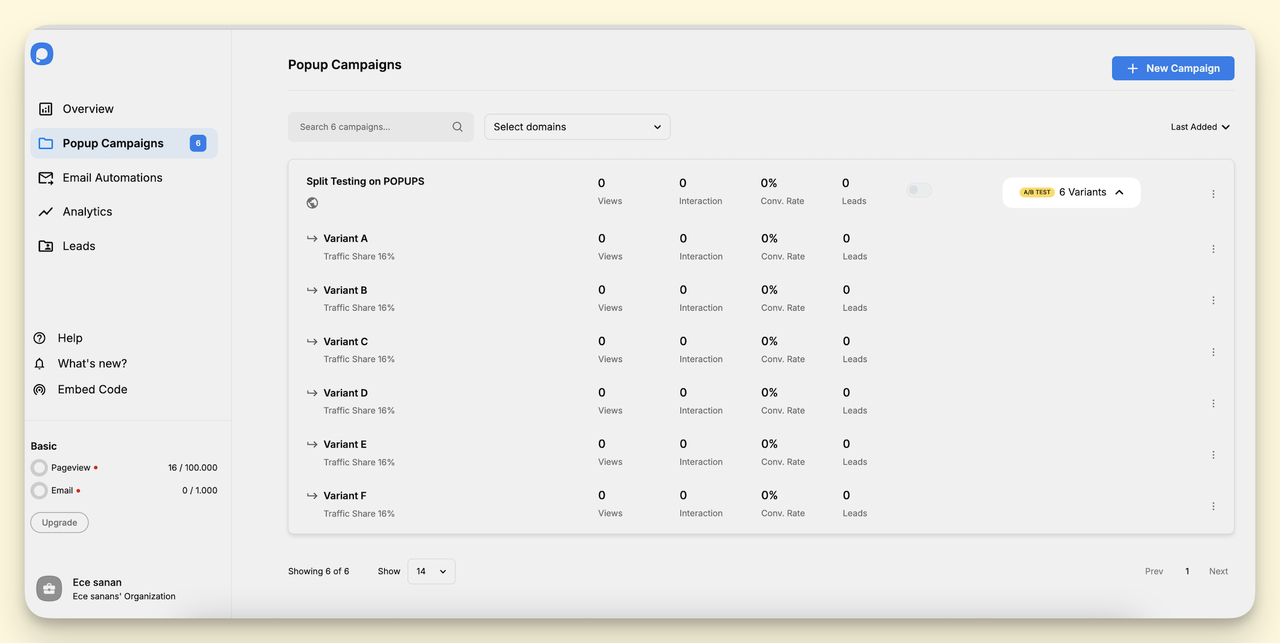
Task: Click the Help question mark icon
Action: coord(39,338)
